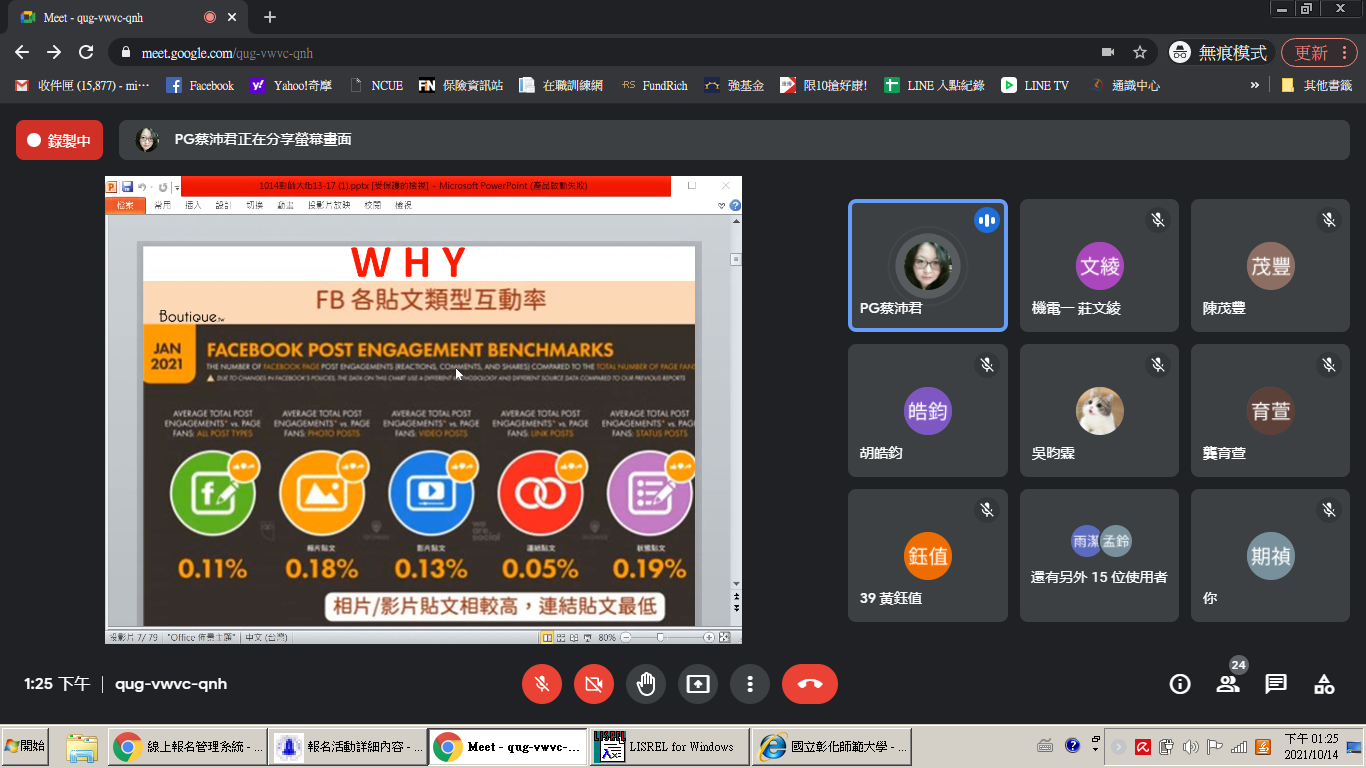Screen dimensions: 1366x768
Task: Go forward in Chrome
Action: point(54,52)
